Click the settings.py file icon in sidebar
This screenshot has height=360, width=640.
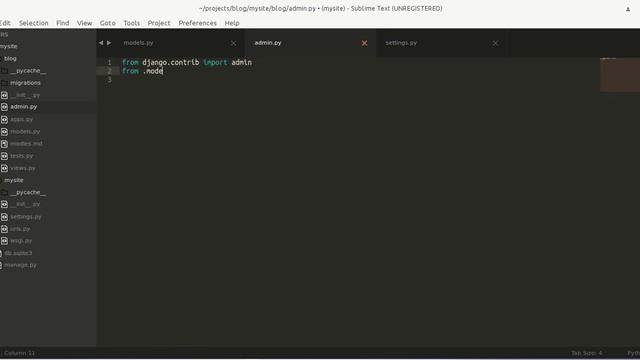click(4, 217)
